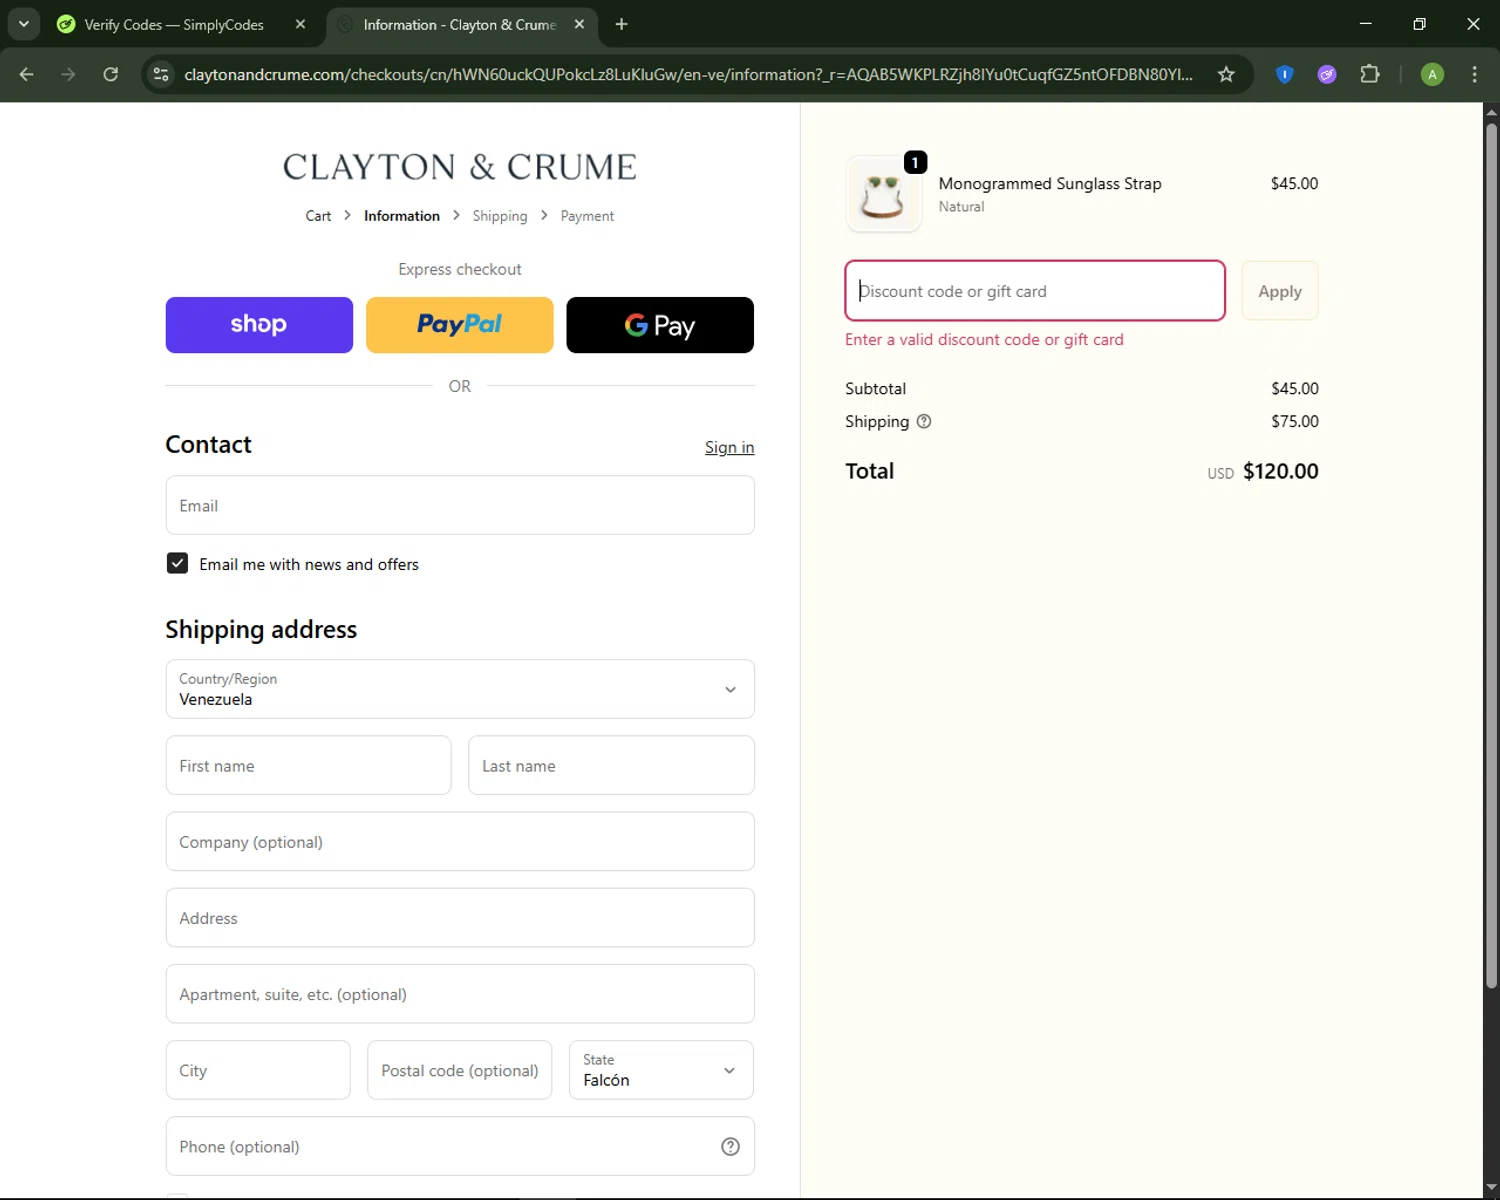This screenshot has height=1200, width=1500.
Task: Focus the Last name field
Action: [x=611, y=765]
